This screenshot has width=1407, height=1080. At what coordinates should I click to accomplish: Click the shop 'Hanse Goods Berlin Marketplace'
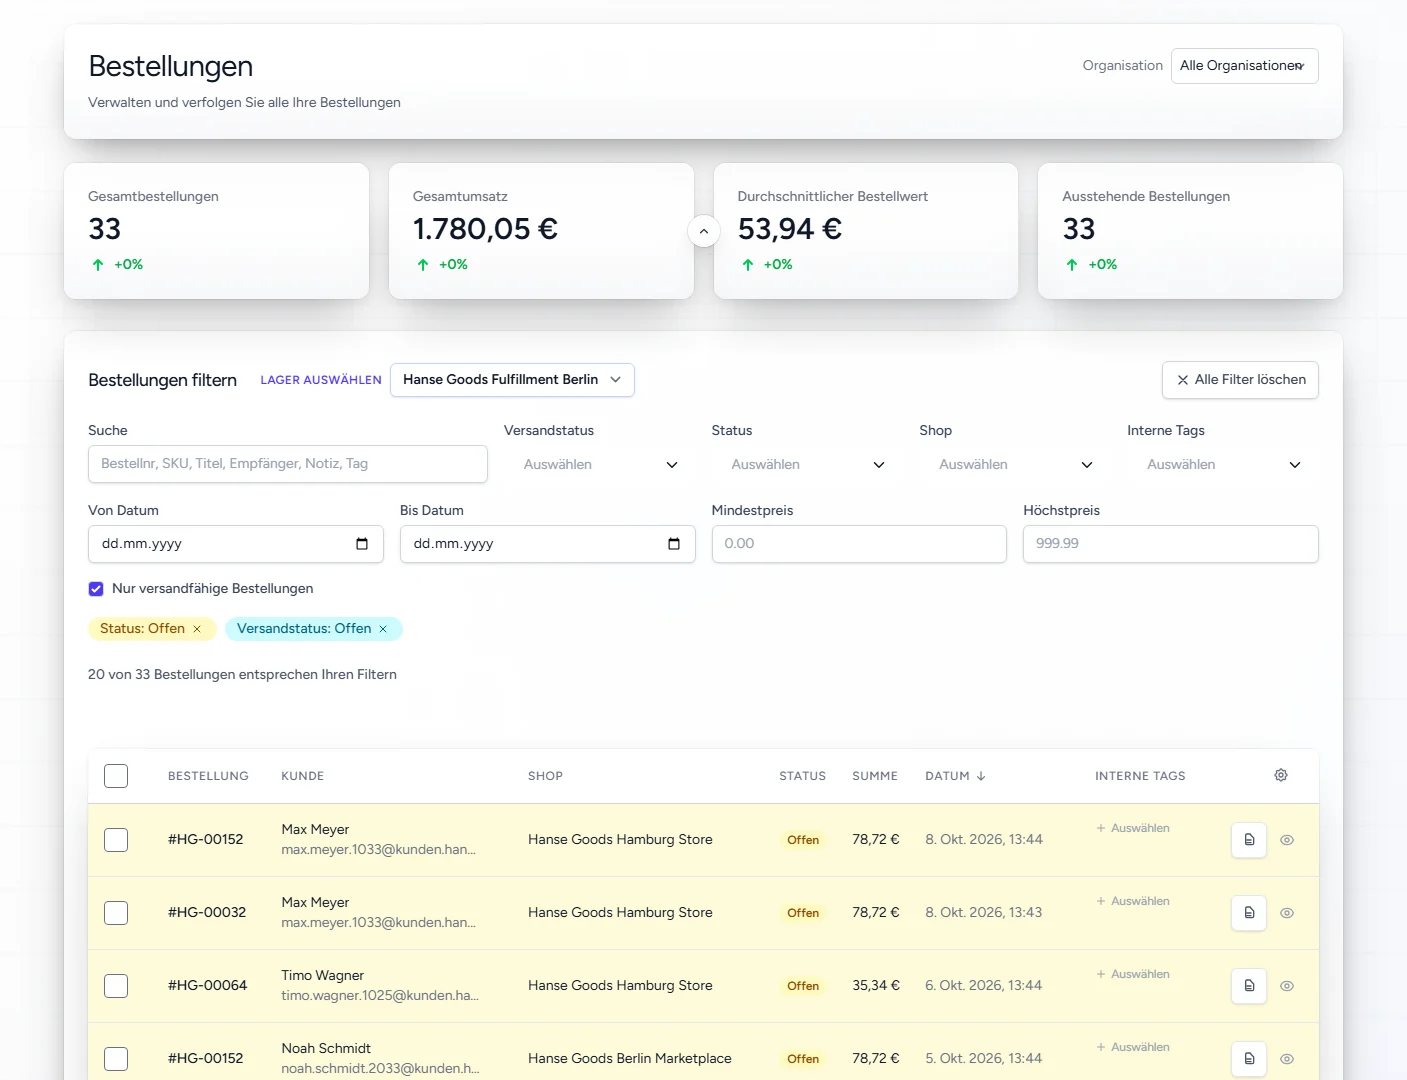(x=630, y=1059)
